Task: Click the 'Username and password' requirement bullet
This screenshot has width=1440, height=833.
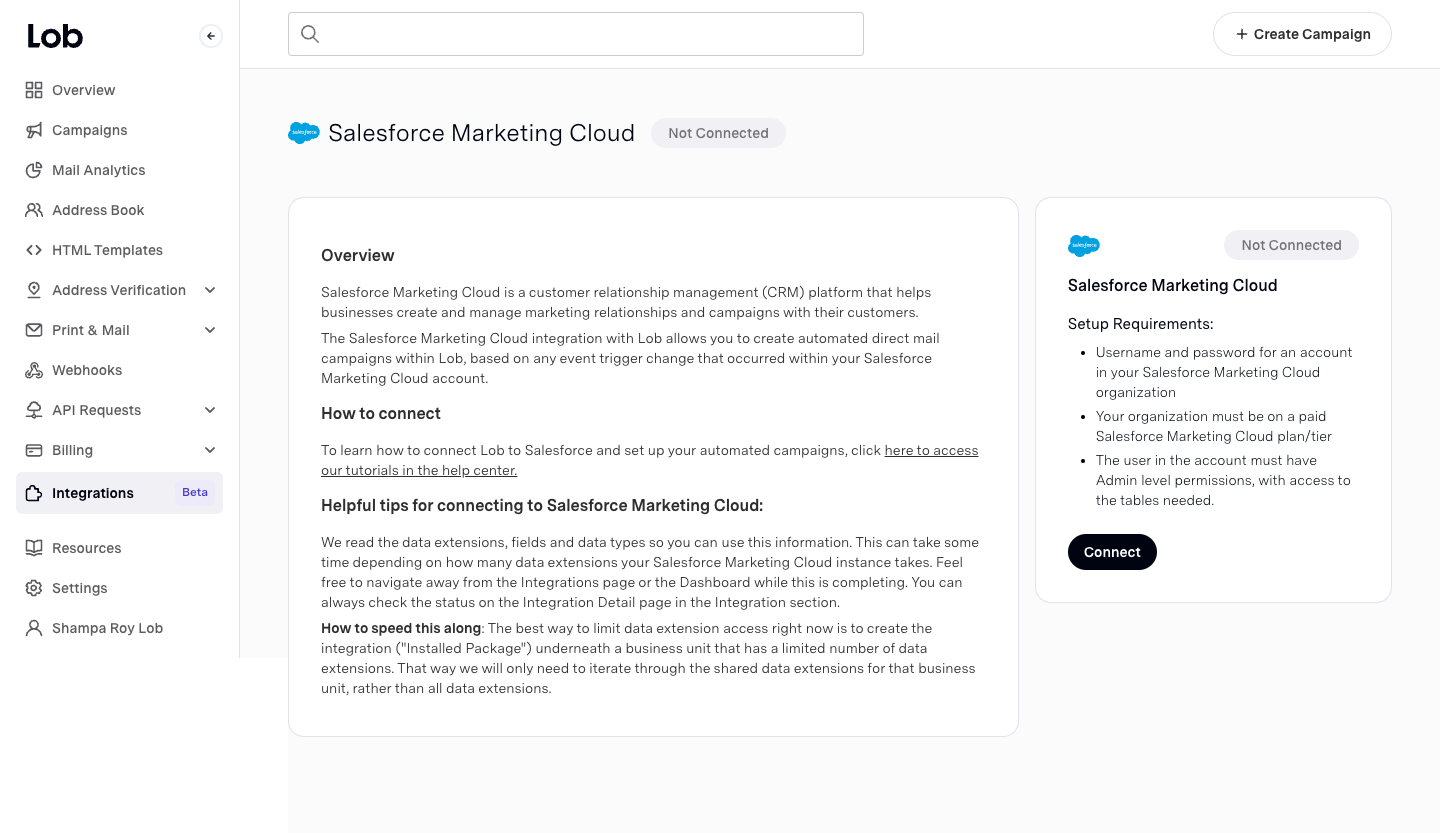Action: (1224, 372)
